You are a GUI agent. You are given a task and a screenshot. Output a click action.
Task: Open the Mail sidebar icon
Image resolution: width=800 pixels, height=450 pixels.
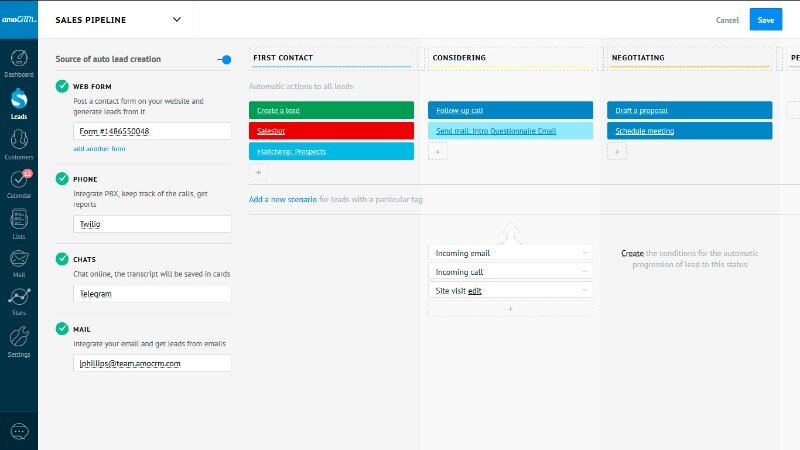click(x=18, y=260)
